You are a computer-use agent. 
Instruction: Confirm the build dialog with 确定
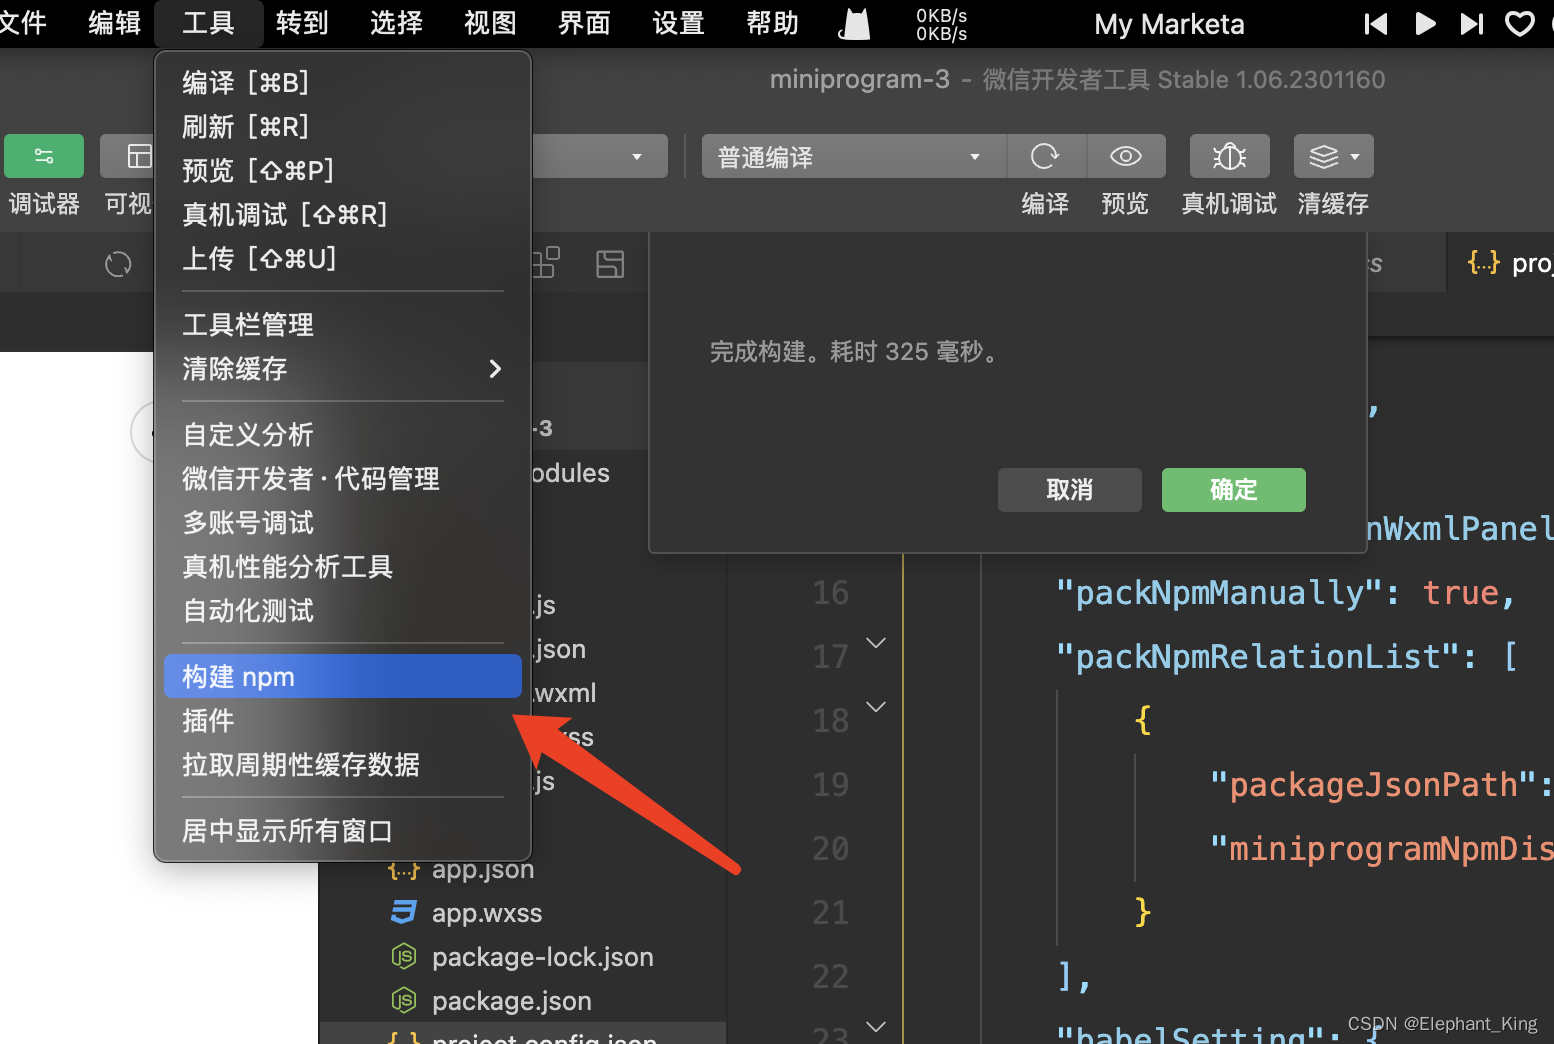pos(1233,490)
